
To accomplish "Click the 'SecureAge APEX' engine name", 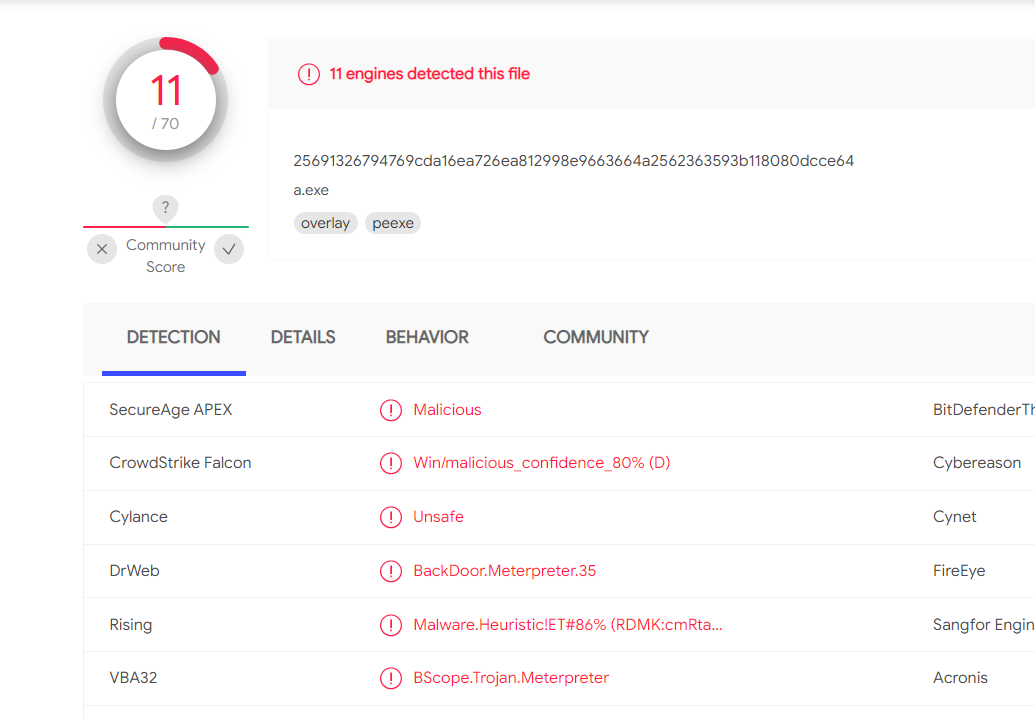I will (x=171, y=410).
